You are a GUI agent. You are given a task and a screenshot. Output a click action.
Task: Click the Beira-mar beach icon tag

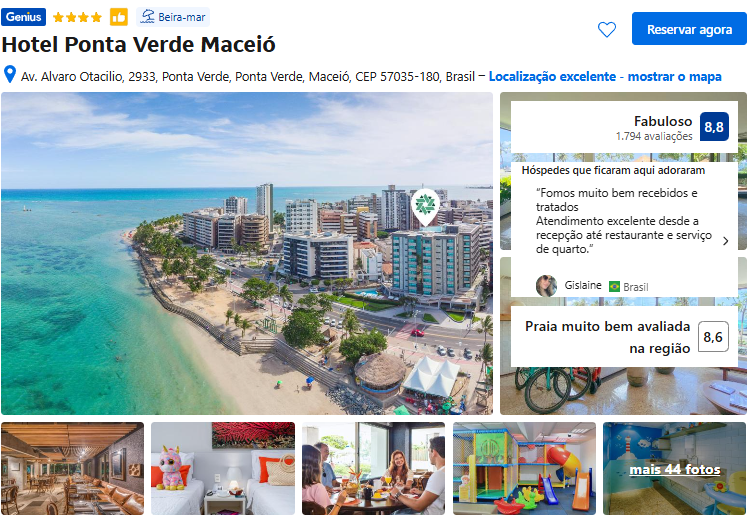pyautogui.click(x=173, y=17)
